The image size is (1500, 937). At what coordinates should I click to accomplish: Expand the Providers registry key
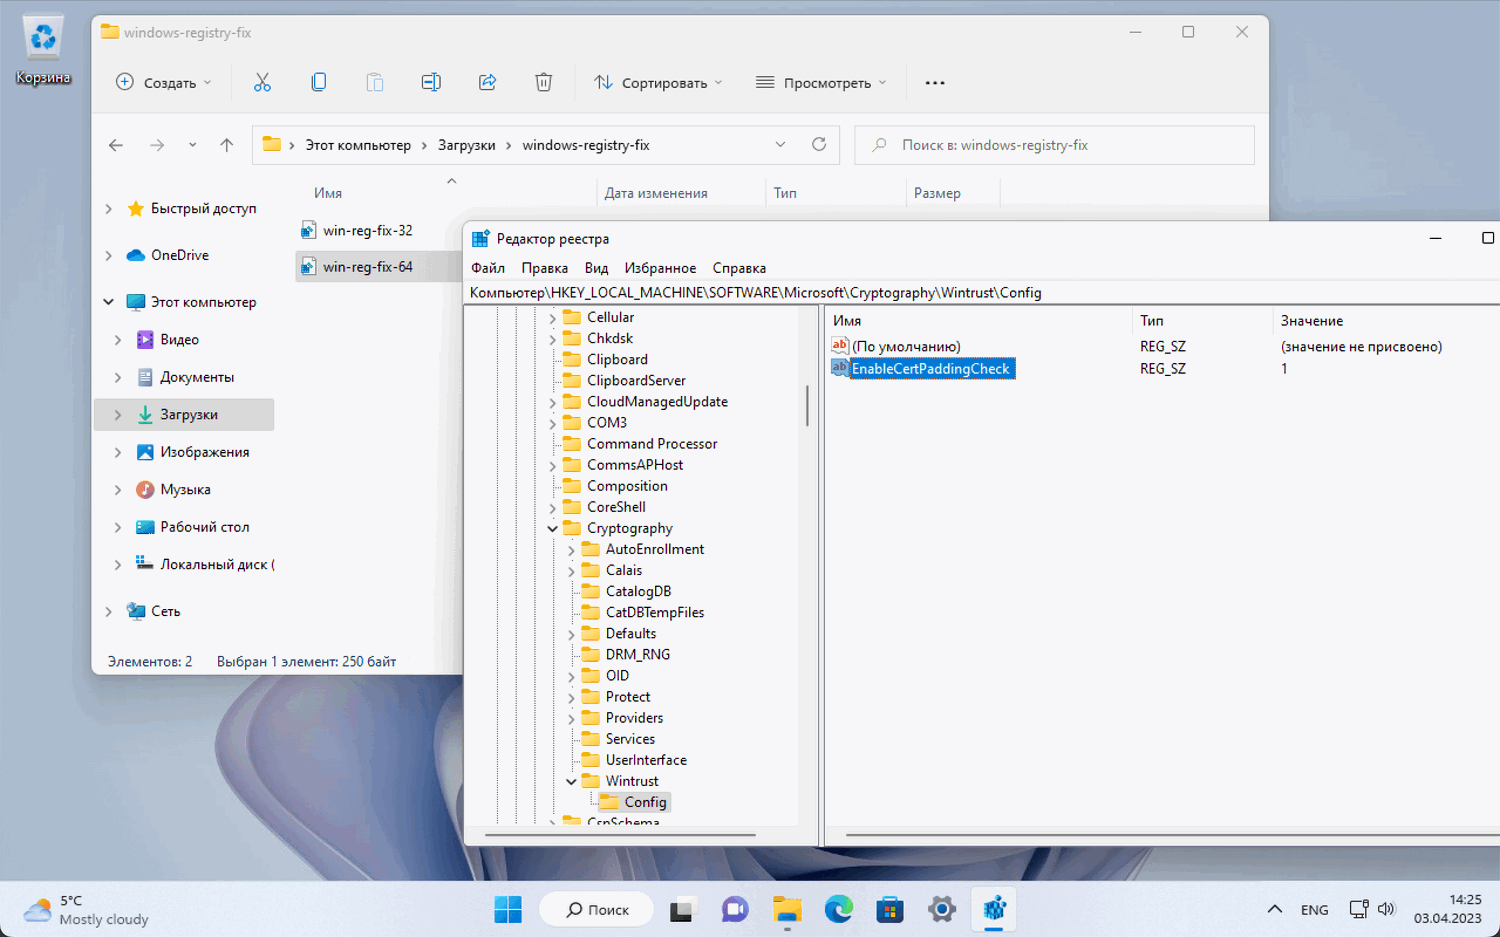(571, 718)
